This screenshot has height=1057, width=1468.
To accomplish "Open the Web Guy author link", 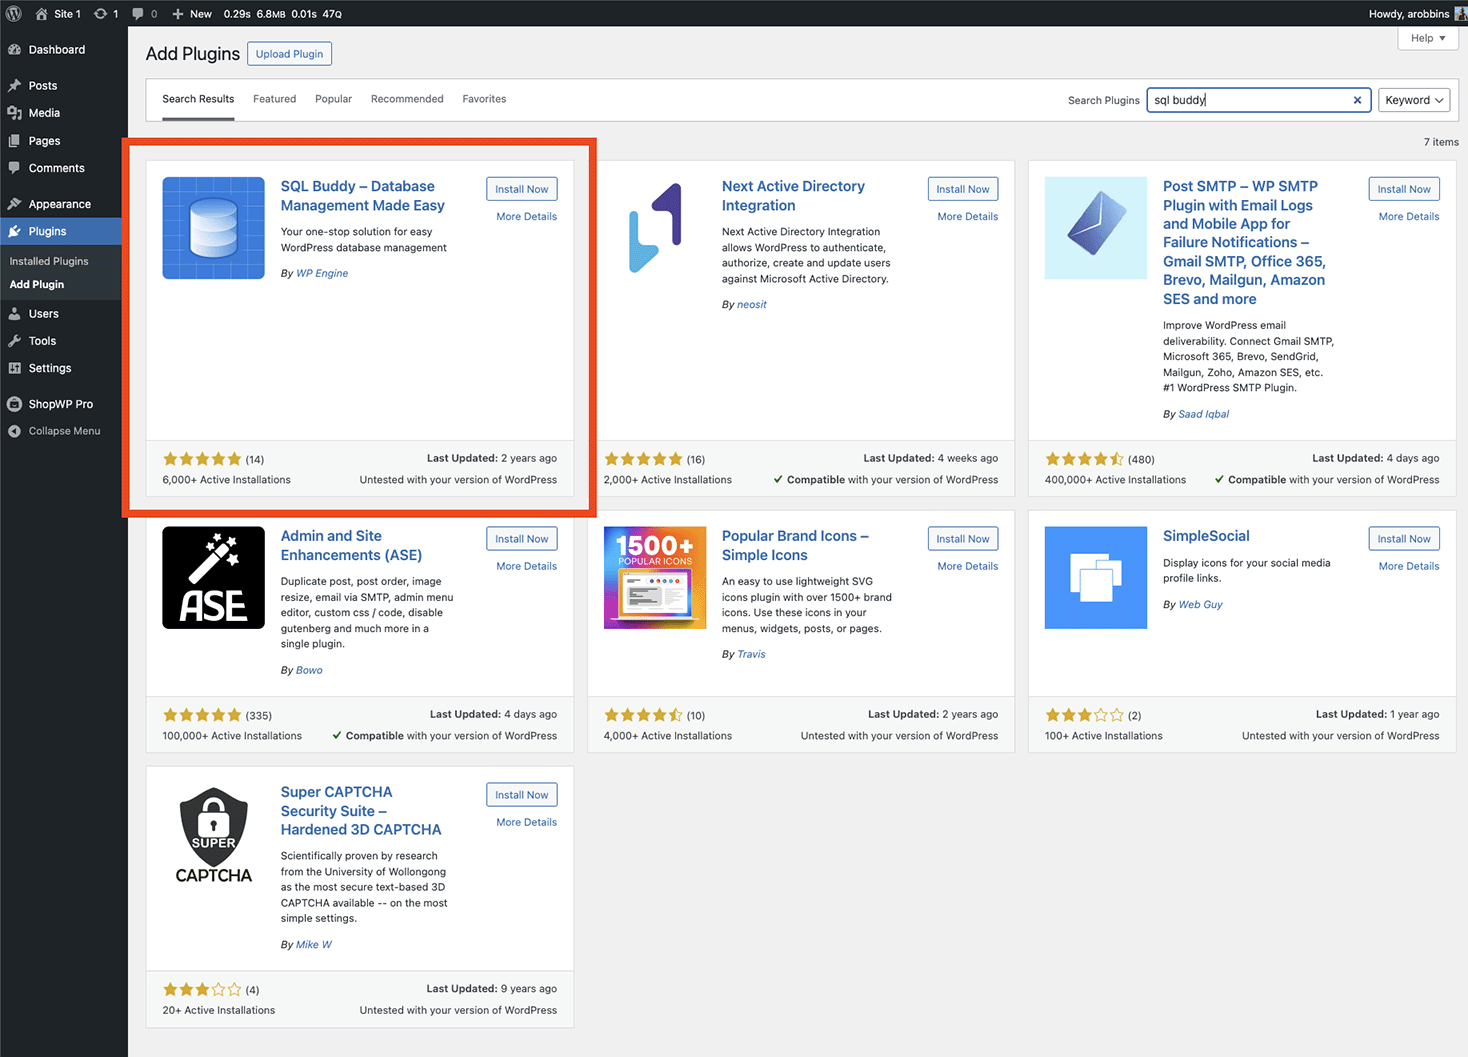I will pyautogui.click(x=1200, y=604).
